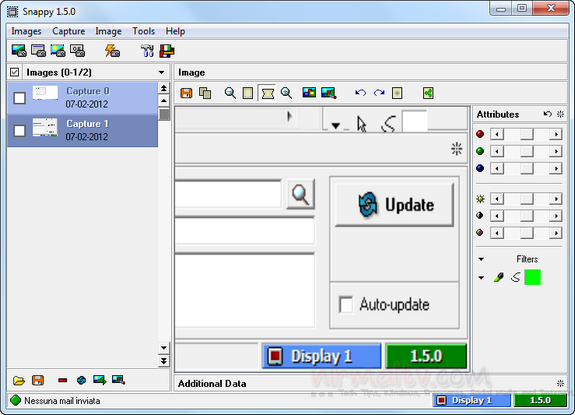Click the image with green arrow icon
This screenshot has width=575, height=415.
[x=99, y=380]
